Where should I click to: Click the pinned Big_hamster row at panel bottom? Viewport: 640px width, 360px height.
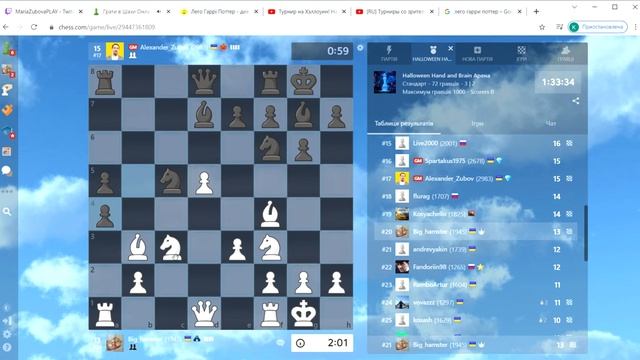point(477,345)
